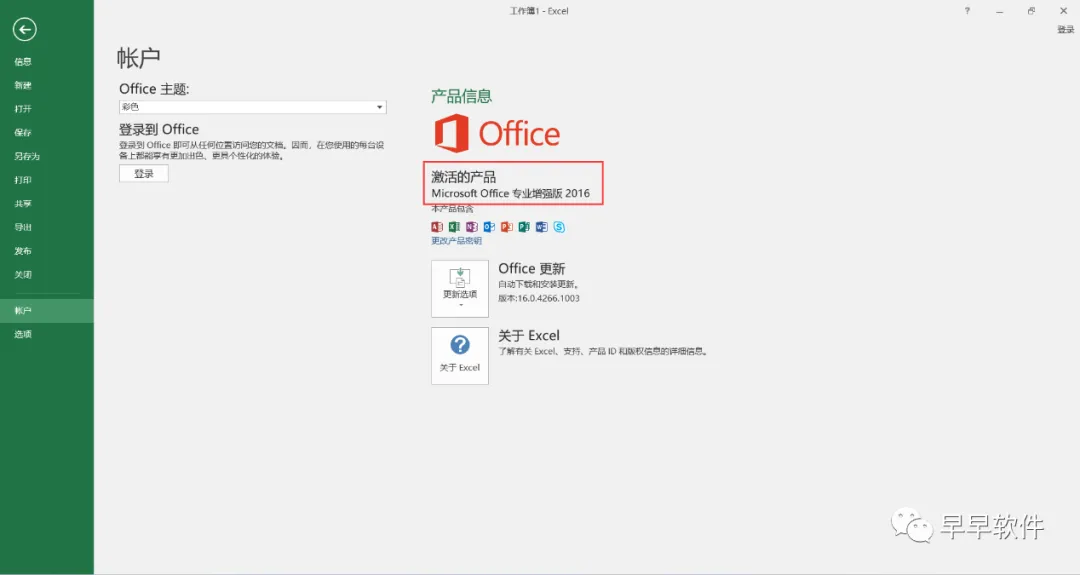The width and height of the screenshot is (1080, 575).
Task: Select 导出 in the sidebar
Action: 47,227
